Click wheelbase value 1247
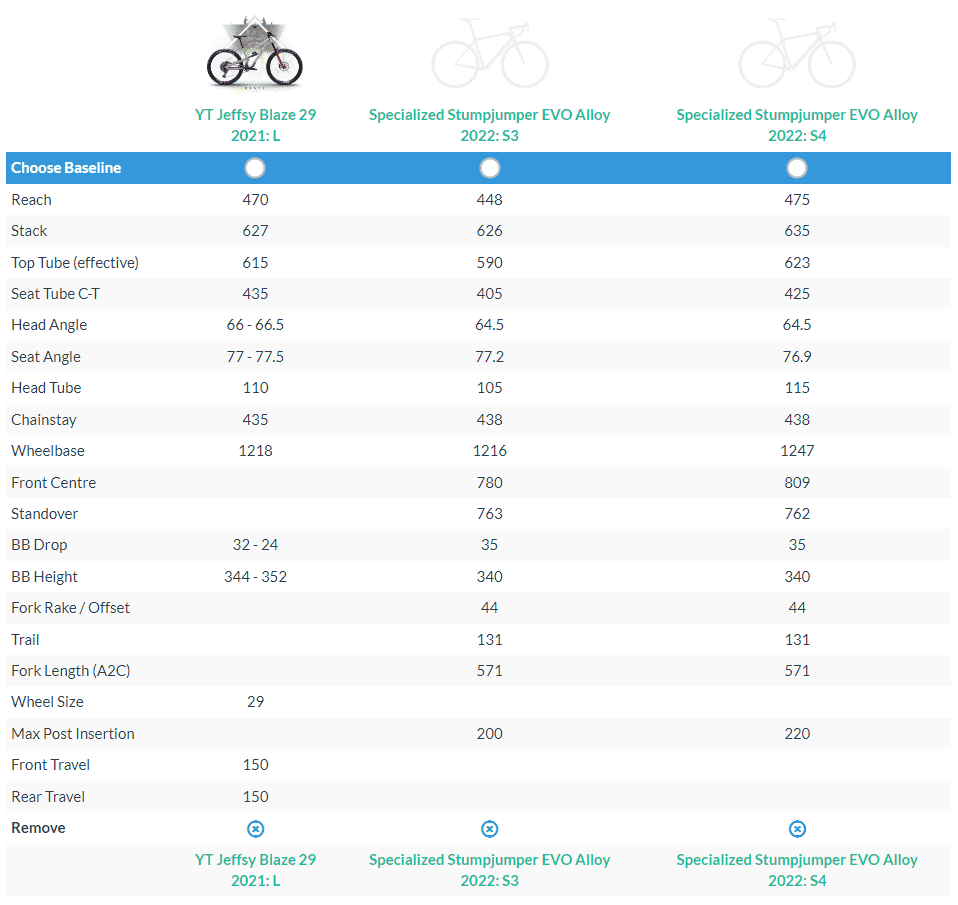The width and height of the screenshot is (958, 905). tap(797, 451)
